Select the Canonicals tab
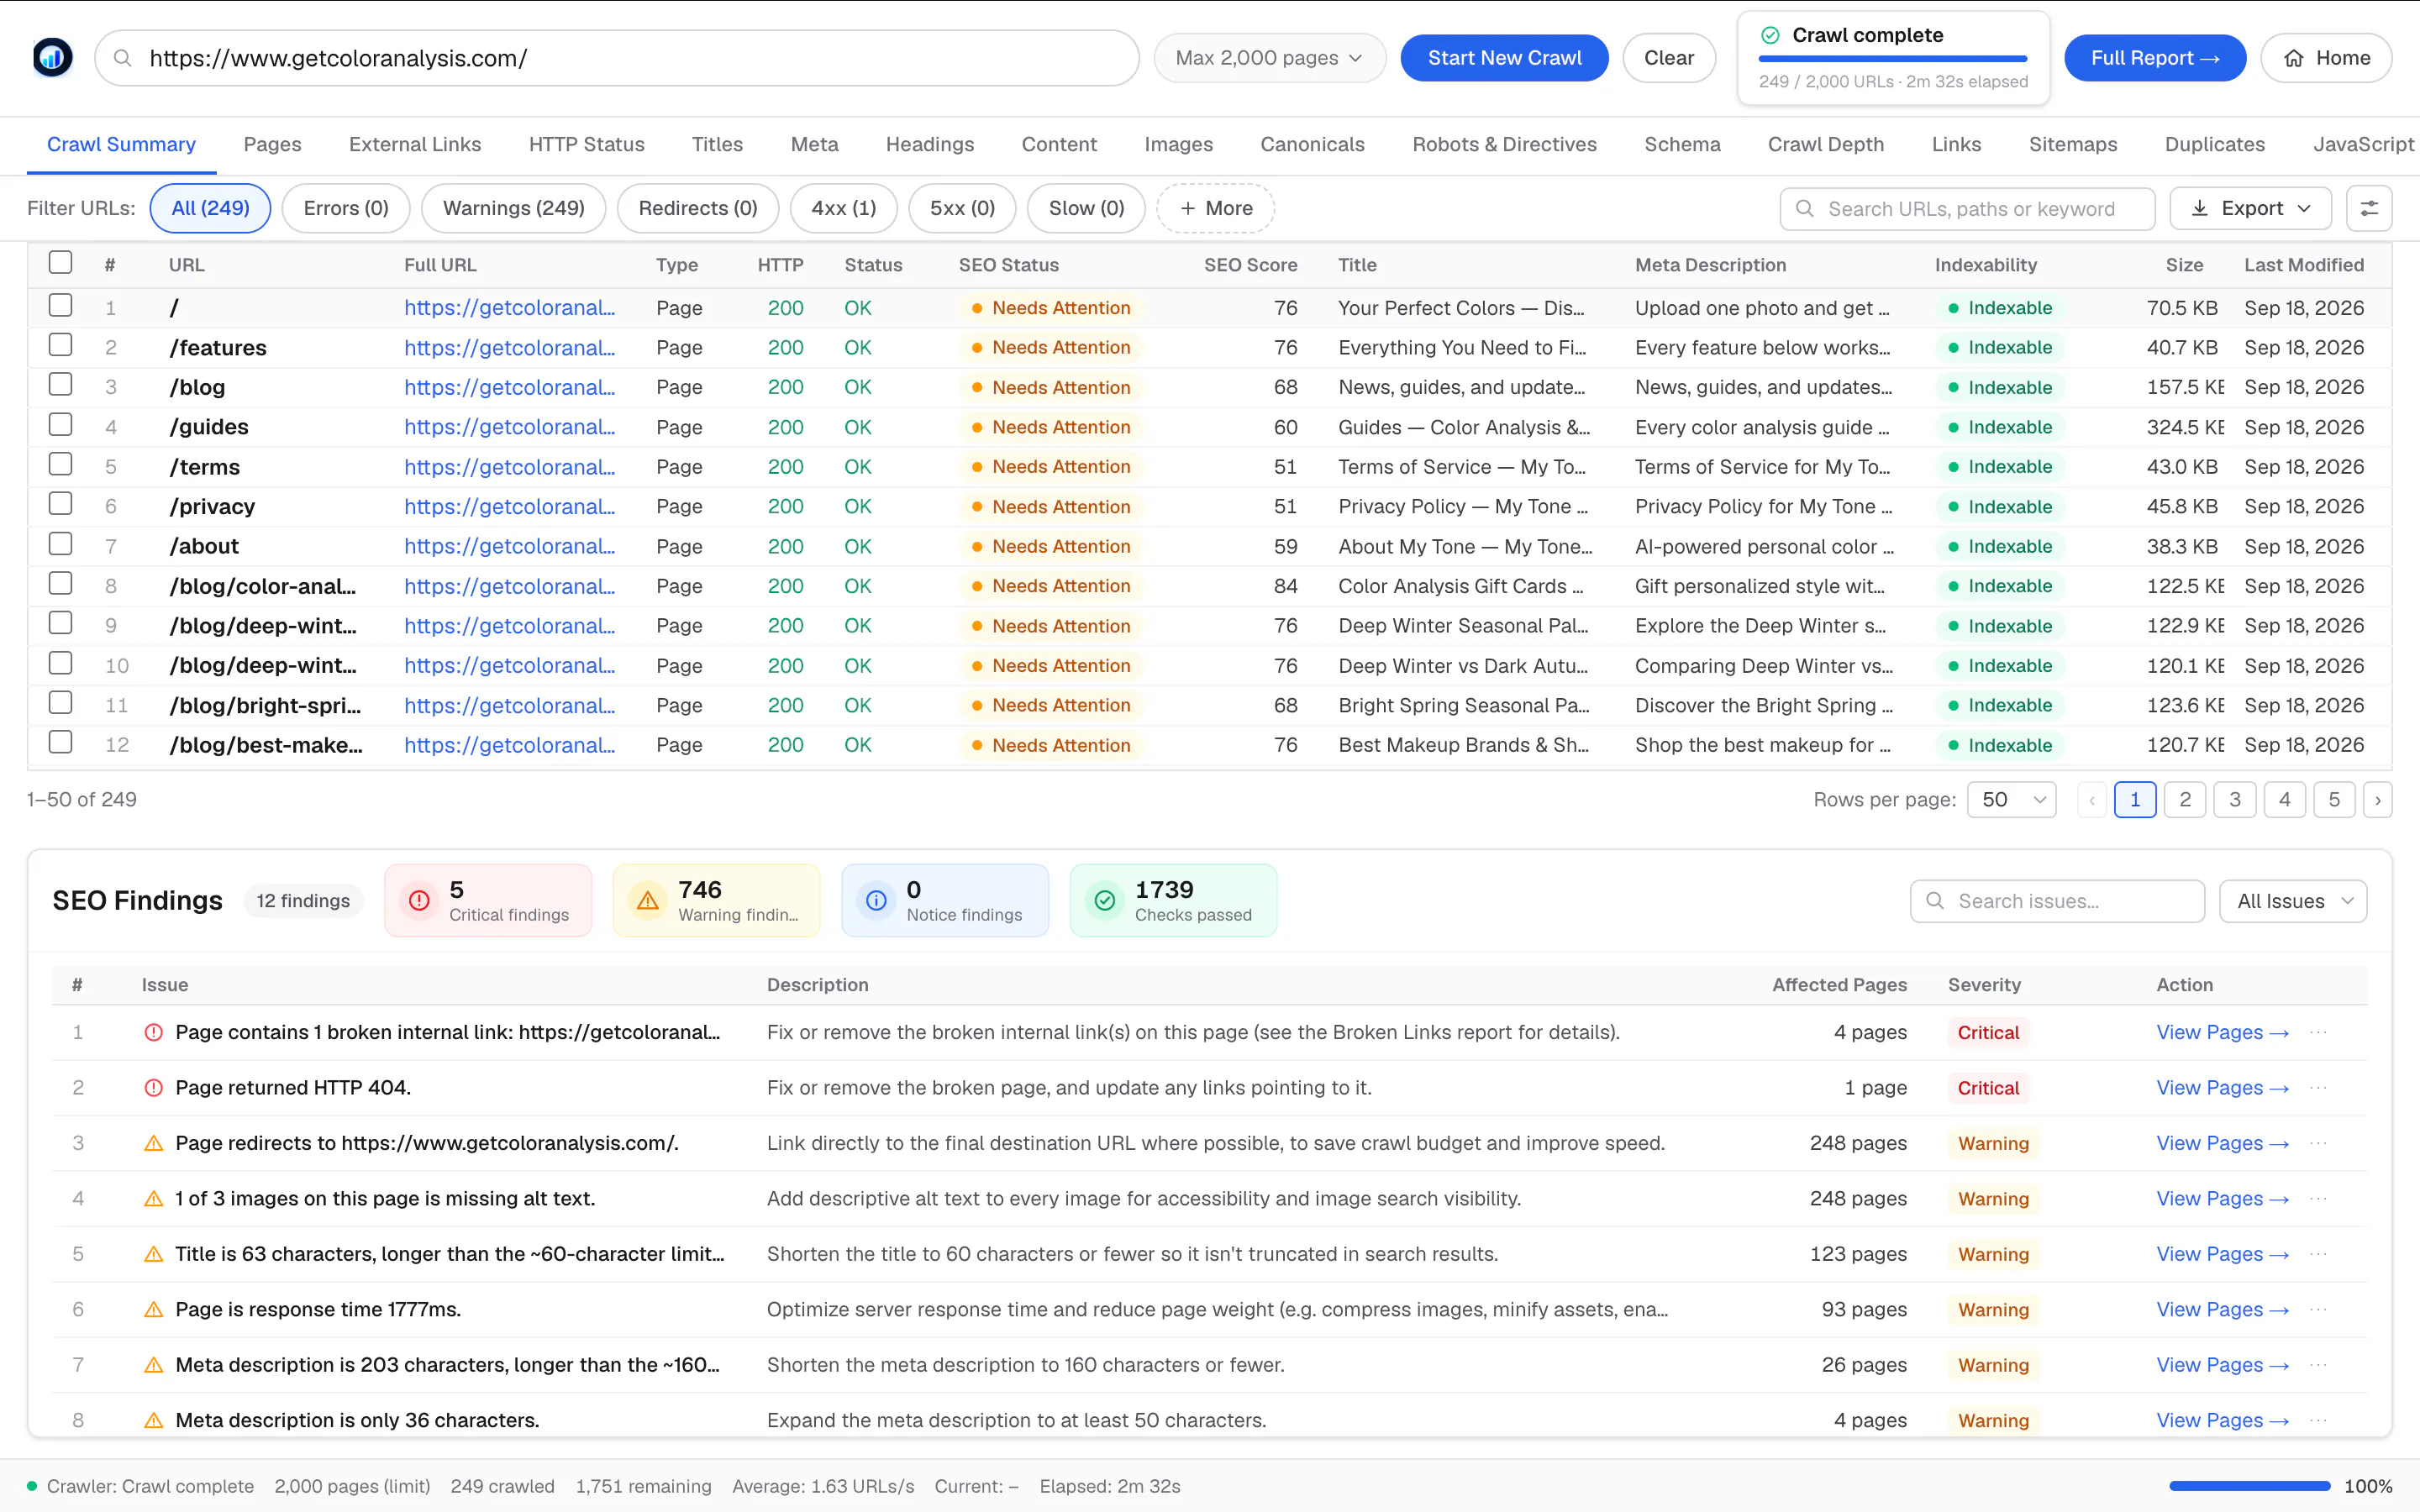Viewport: 2420px width, 1512px height. (1312, 144)
